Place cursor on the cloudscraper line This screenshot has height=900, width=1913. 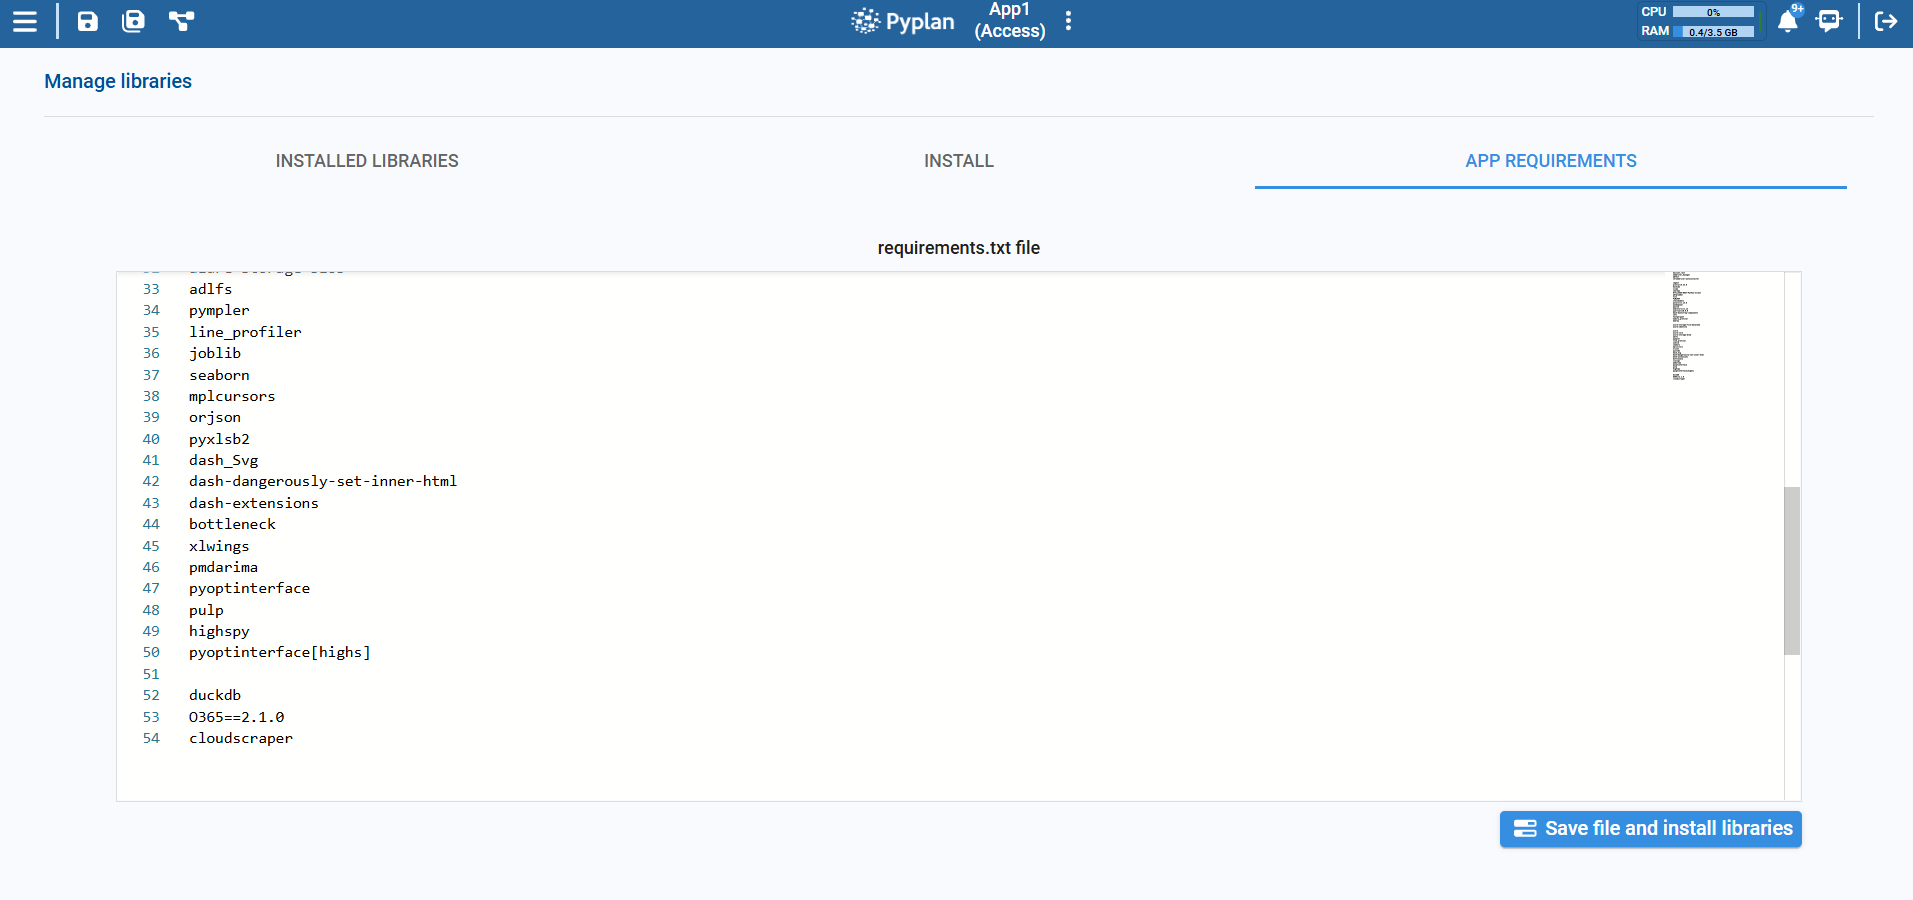click(241, 739)
